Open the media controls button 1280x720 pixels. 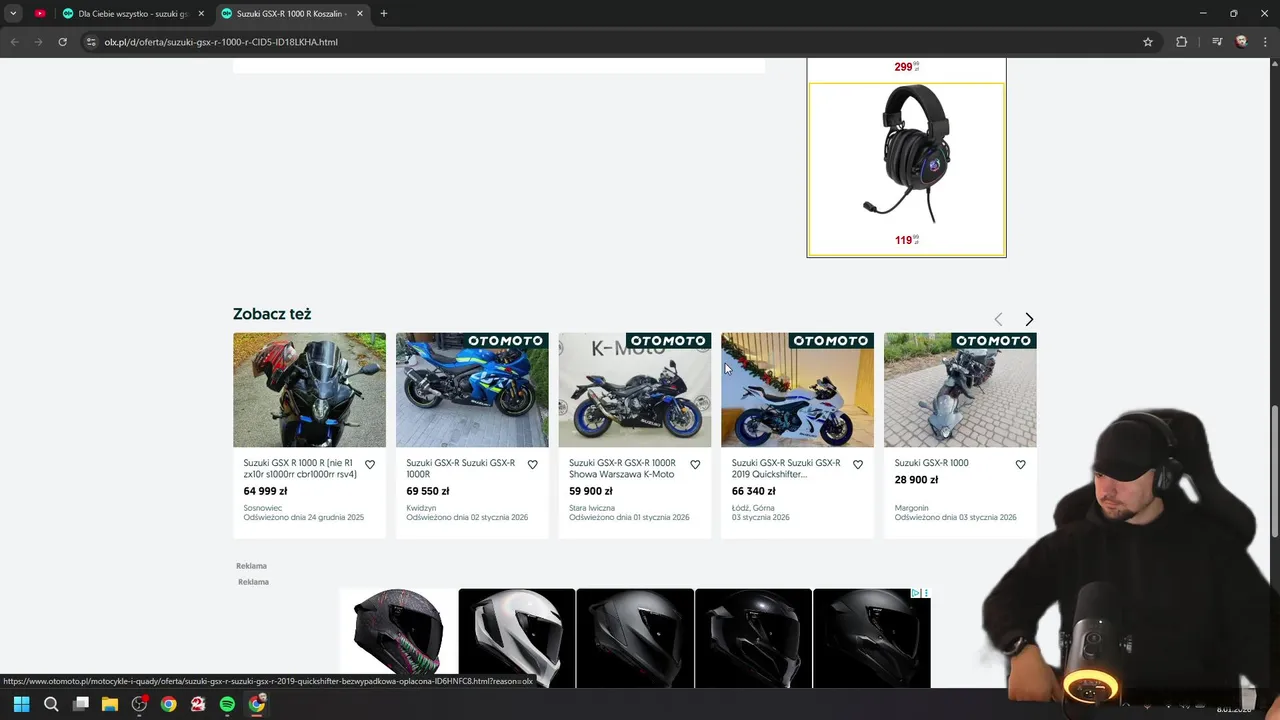(1217, 42)
